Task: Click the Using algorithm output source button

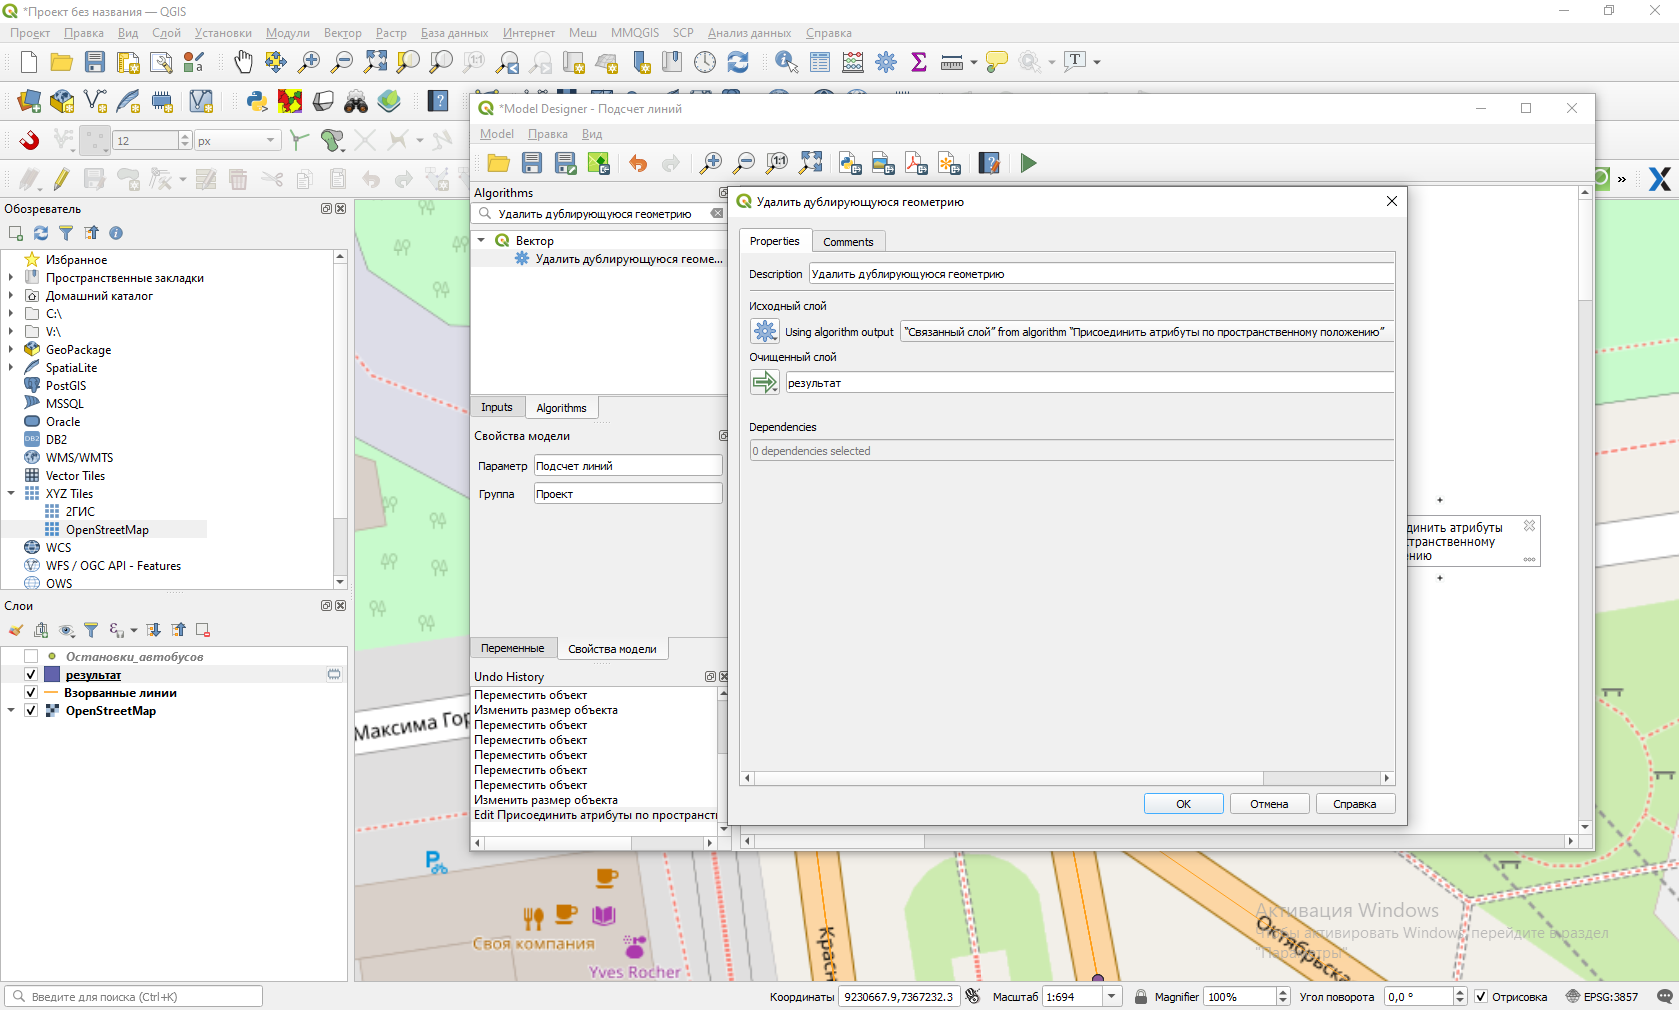Action: coord(765,332)
